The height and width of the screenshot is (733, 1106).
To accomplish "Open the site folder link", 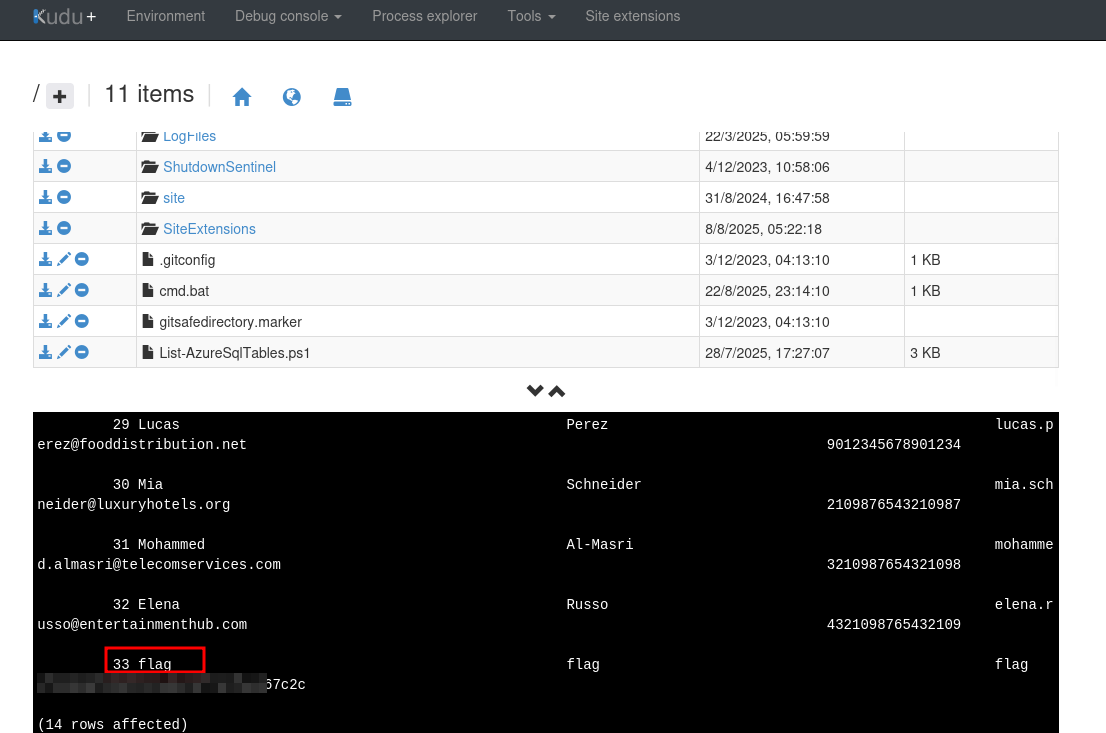I will [x=174, y=198].
